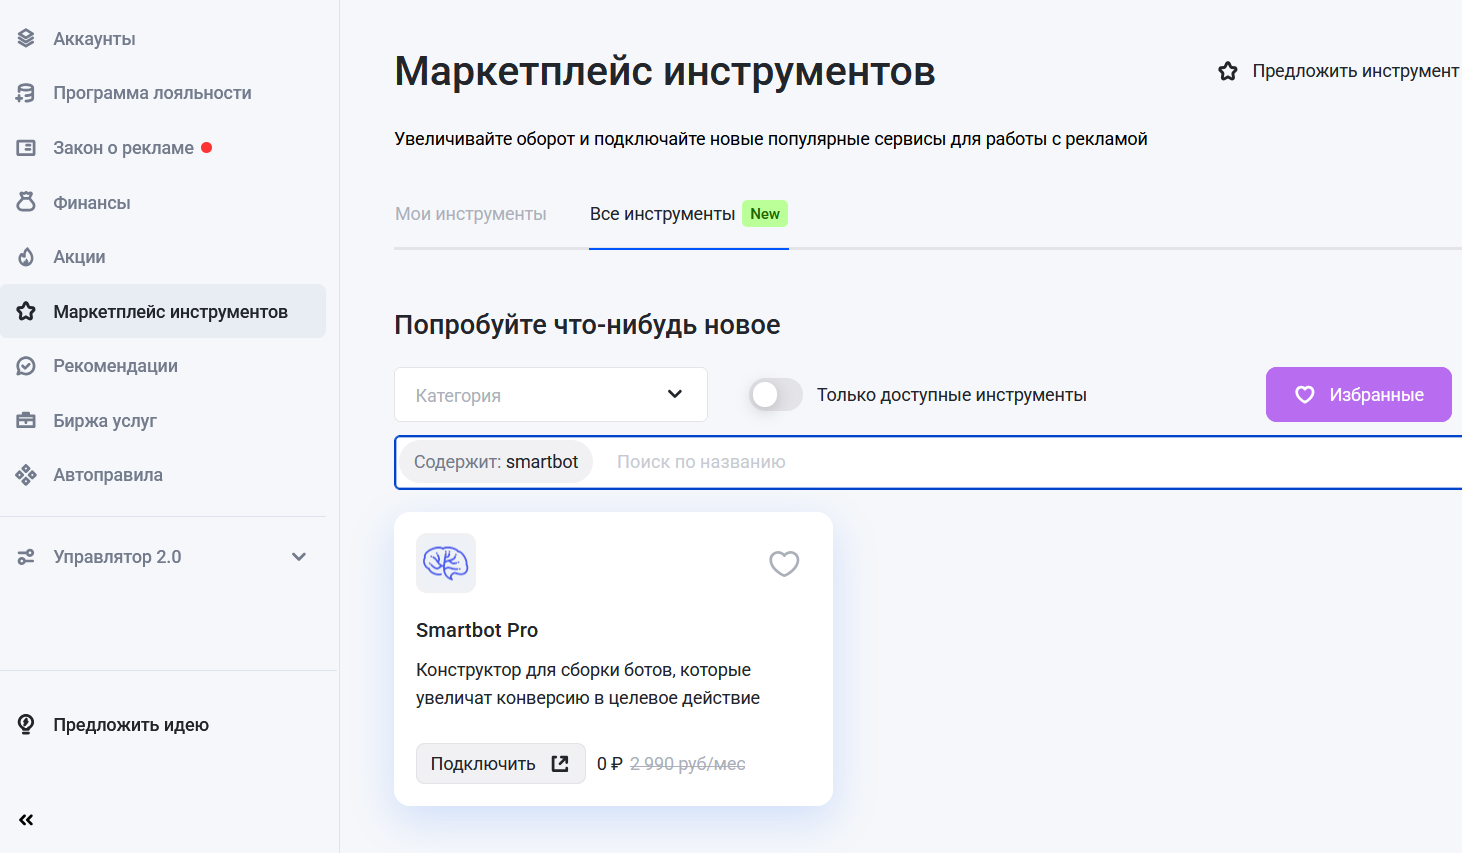Viewport: 1462px width, 853px height.
Task: Expand the Управлятор 2.0 menu
Action: click(x=298, y=556)
